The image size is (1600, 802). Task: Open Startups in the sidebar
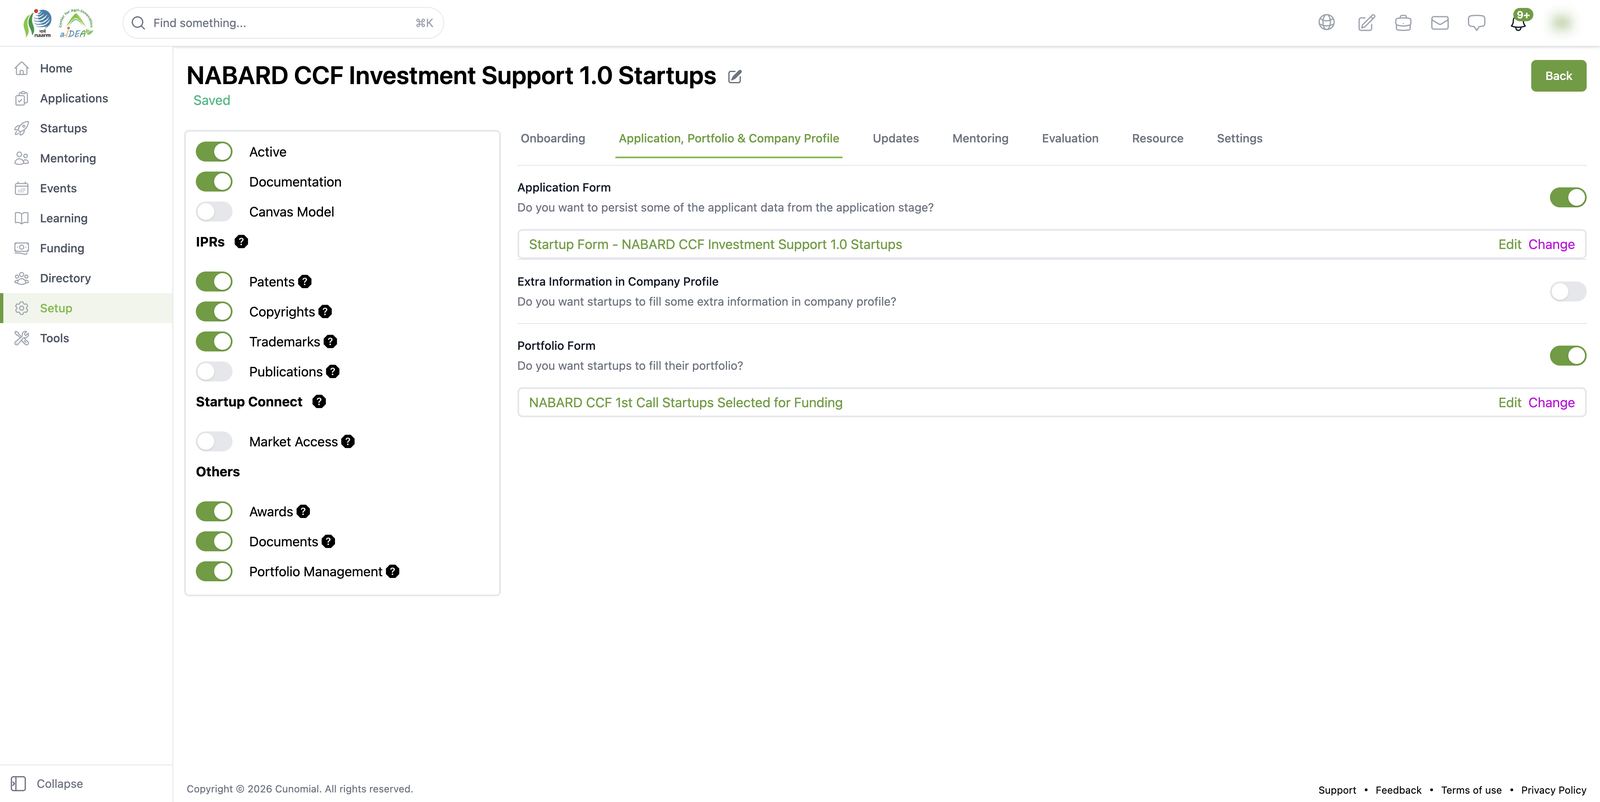coord(86,128)
